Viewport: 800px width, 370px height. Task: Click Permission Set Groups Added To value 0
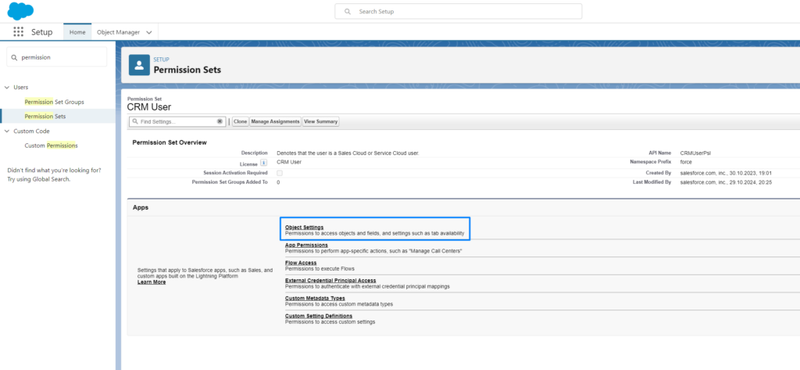(278, 182)
